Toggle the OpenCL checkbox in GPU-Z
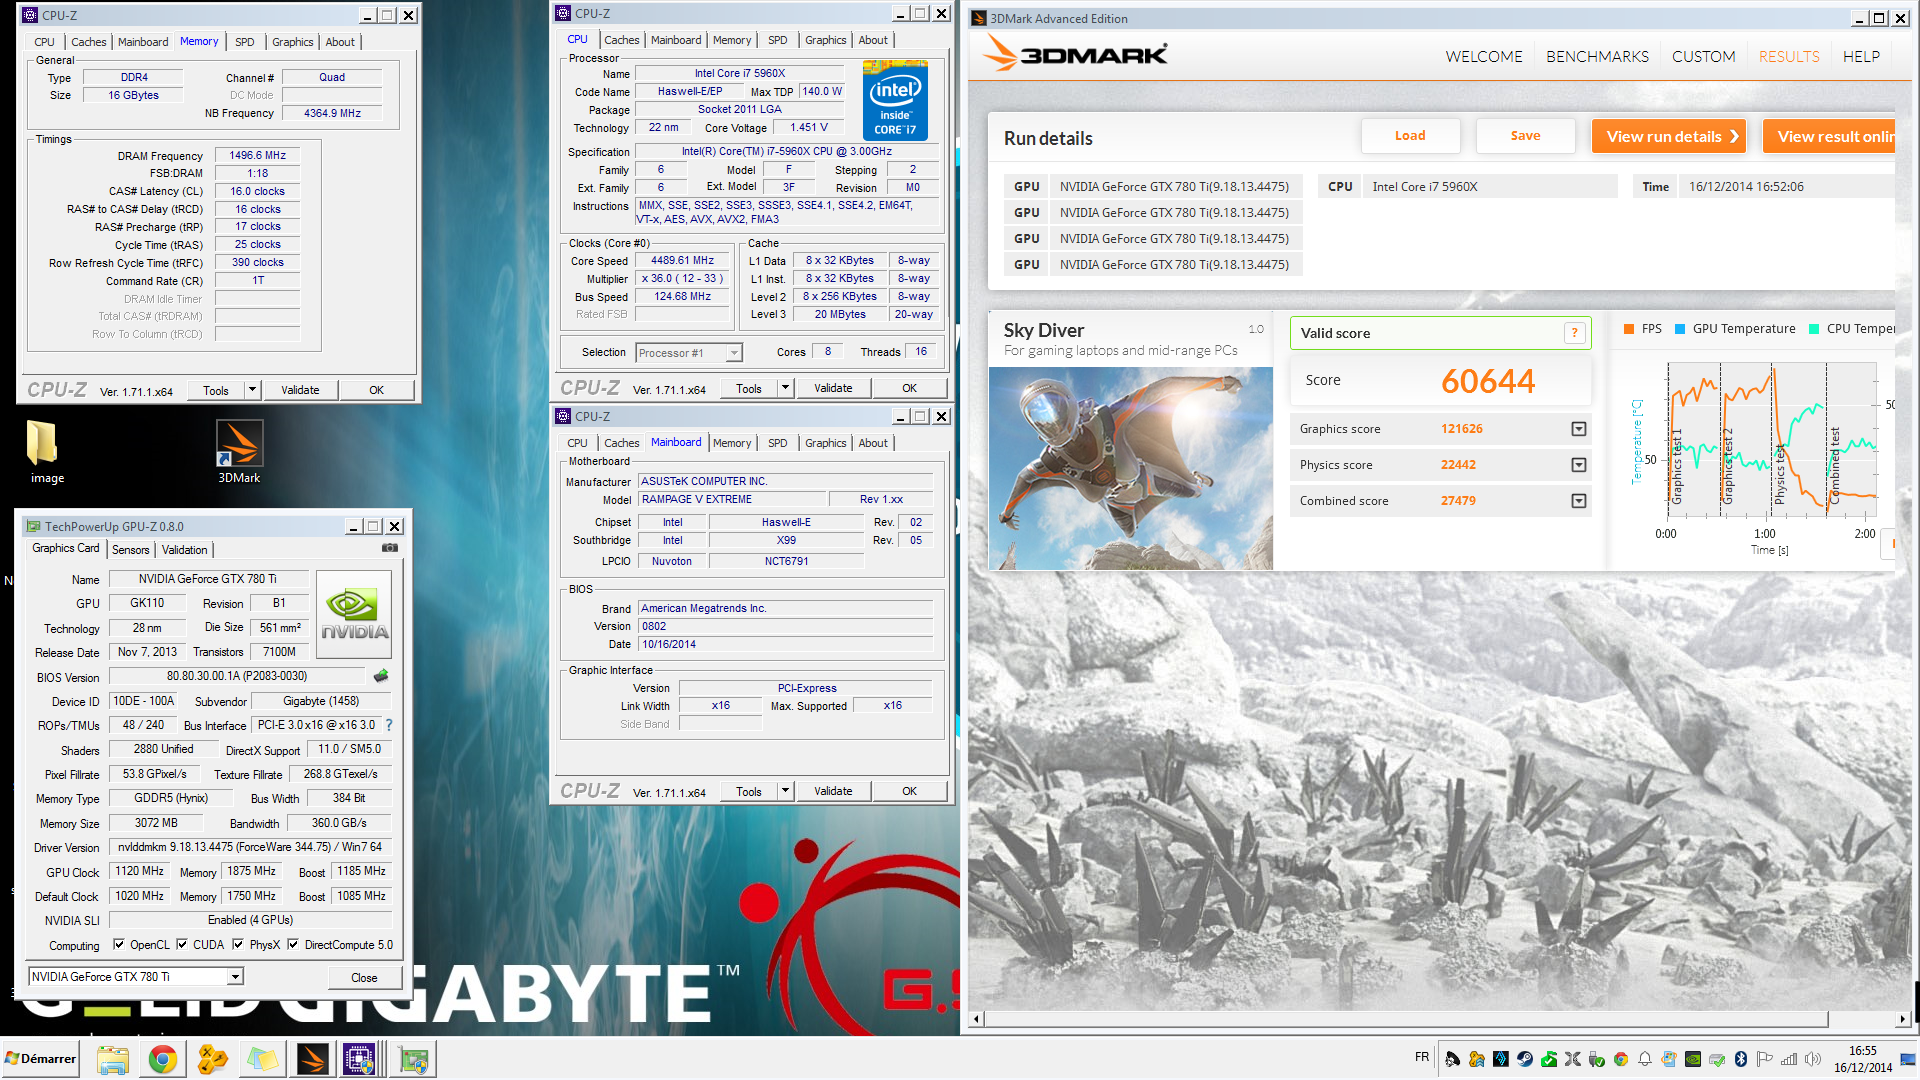The height and width of the screenshot is (1080, 1920). point(119,944)
